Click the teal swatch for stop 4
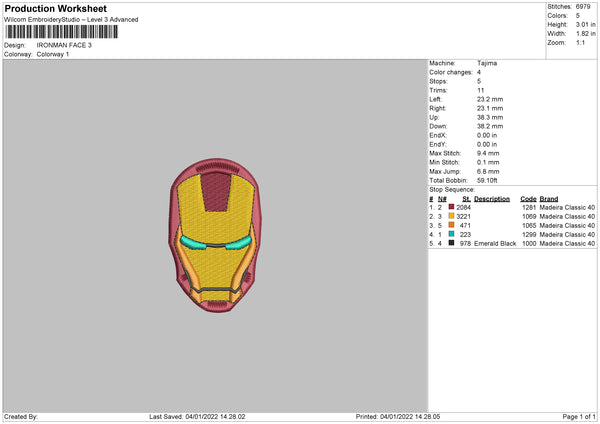The width and height of the screenshot is (600, 424). coord(451,234)
